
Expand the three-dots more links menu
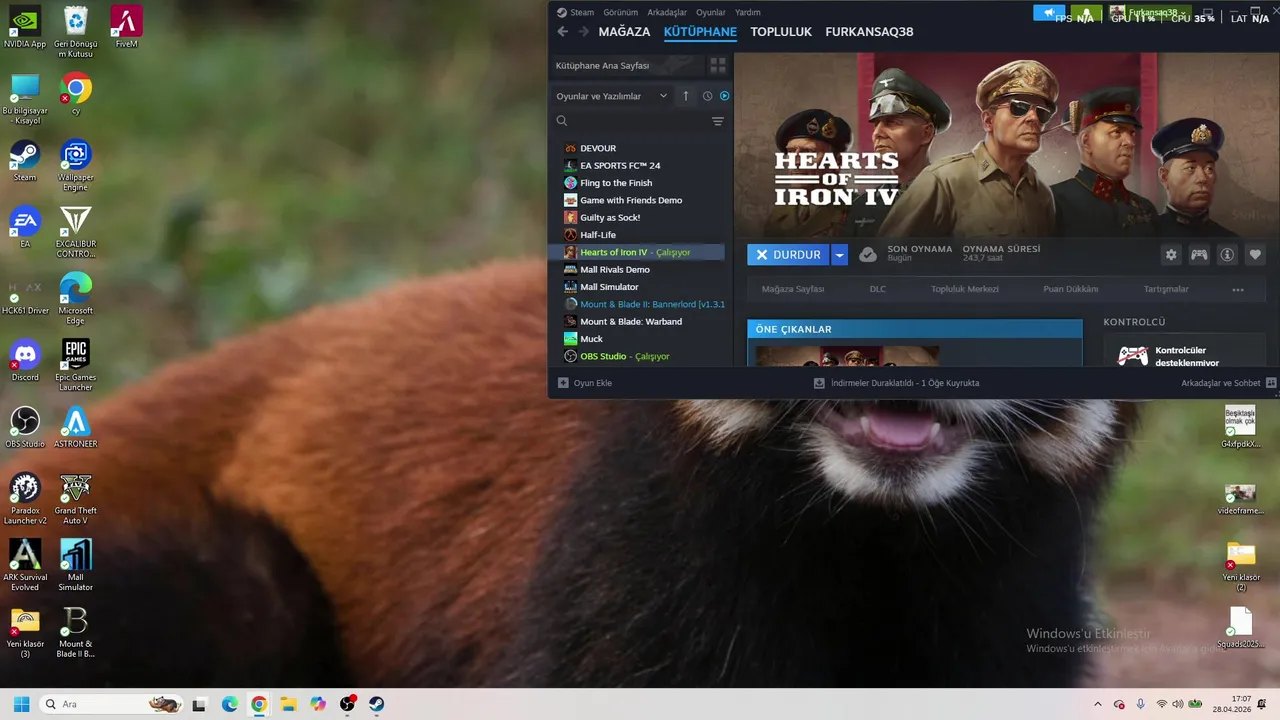(x=1238, y=290)
